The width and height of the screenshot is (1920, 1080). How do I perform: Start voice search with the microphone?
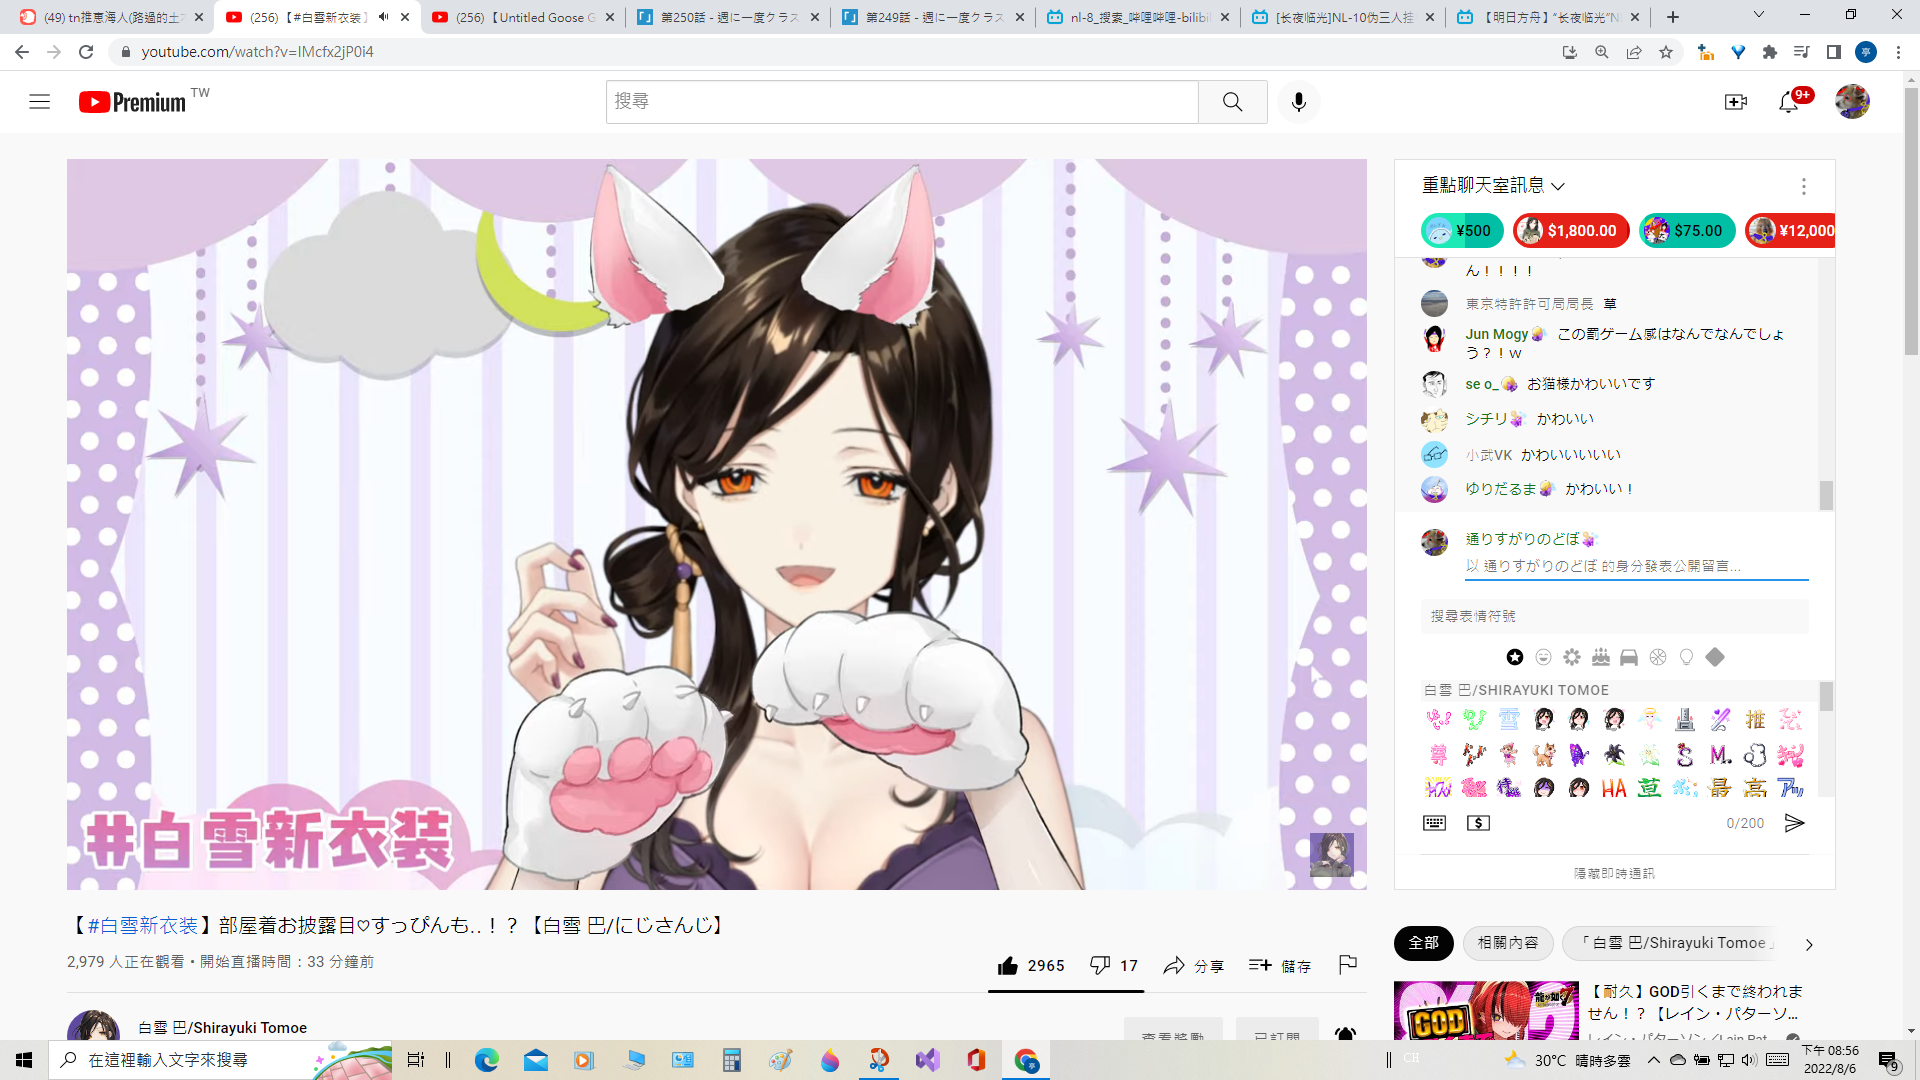pyautogui.click(x=1298, y=102)
